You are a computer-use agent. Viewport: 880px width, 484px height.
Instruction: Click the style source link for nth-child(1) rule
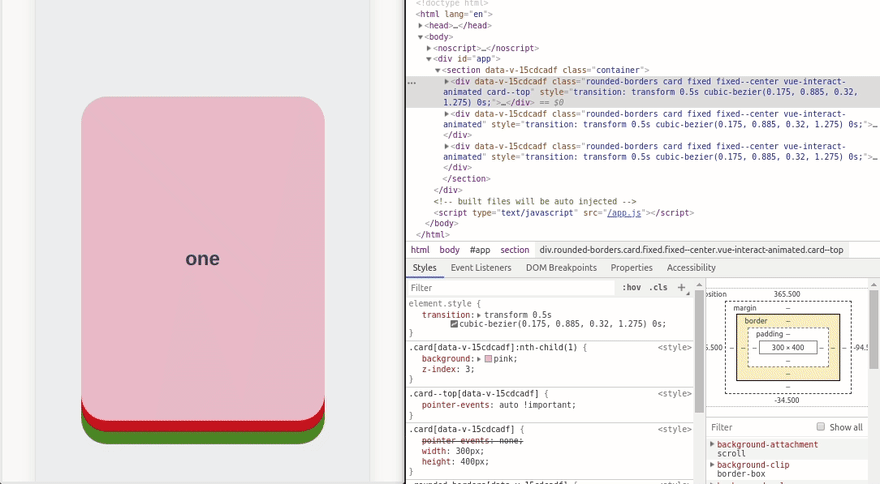(x=675, y=348)
